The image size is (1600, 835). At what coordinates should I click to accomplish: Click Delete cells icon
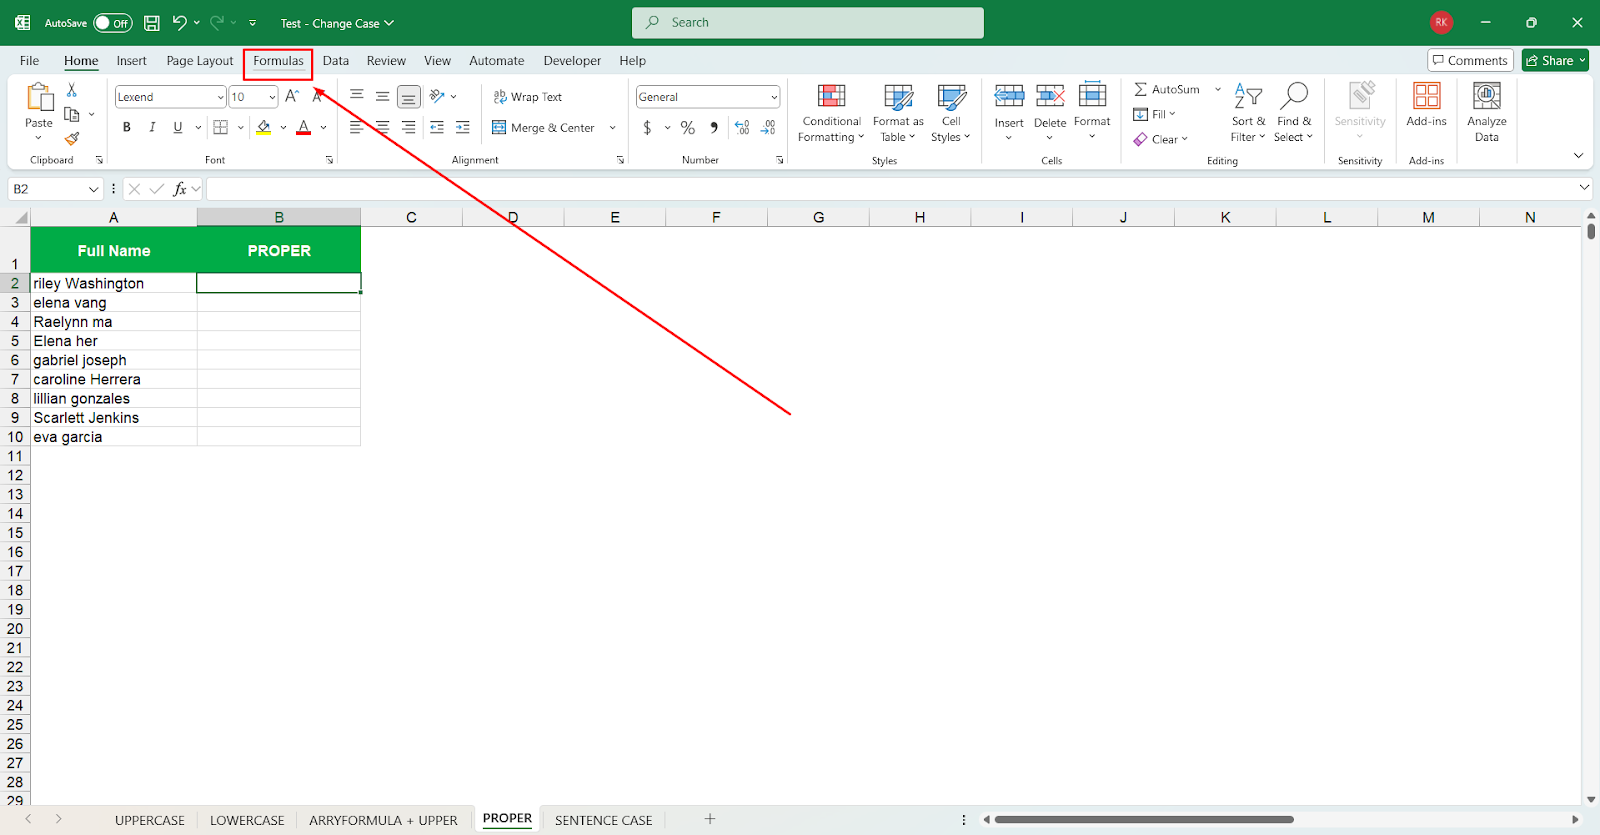click(x=1050, y=96)
